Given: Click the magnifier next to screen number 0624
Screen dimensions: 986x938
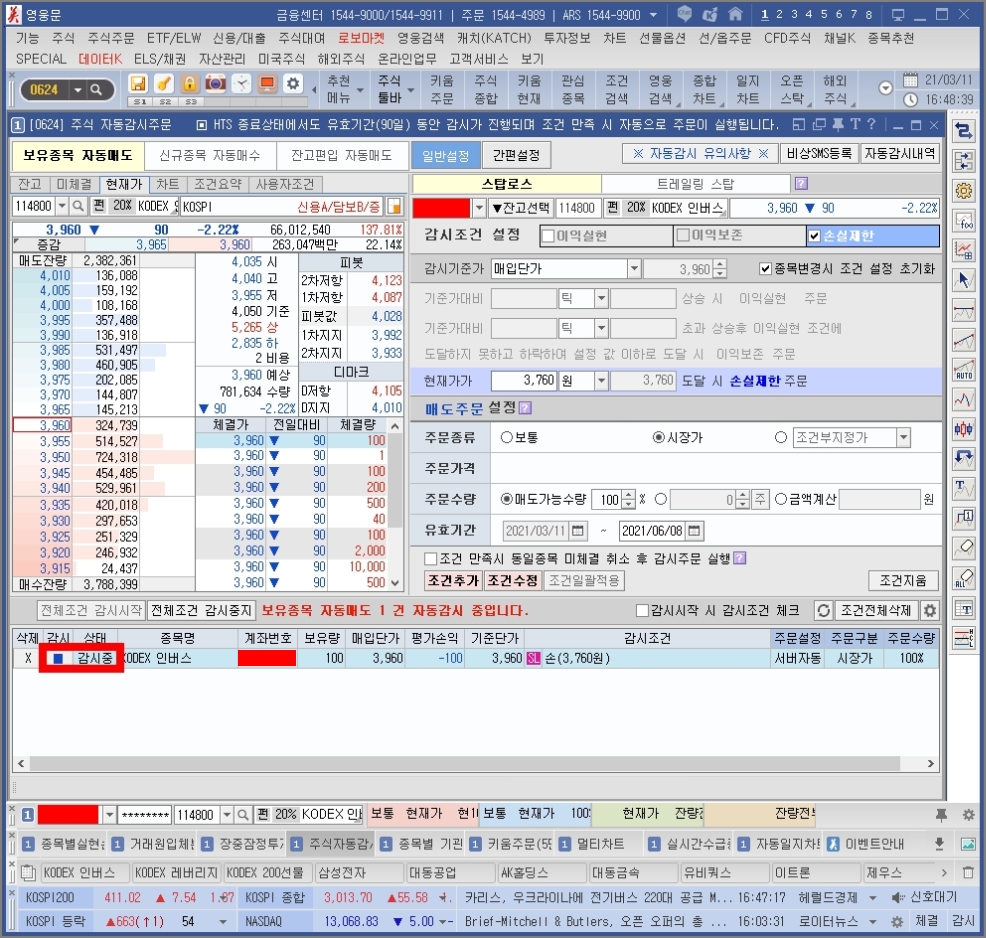Looking at the screenshot, I should tap(96, 90).
